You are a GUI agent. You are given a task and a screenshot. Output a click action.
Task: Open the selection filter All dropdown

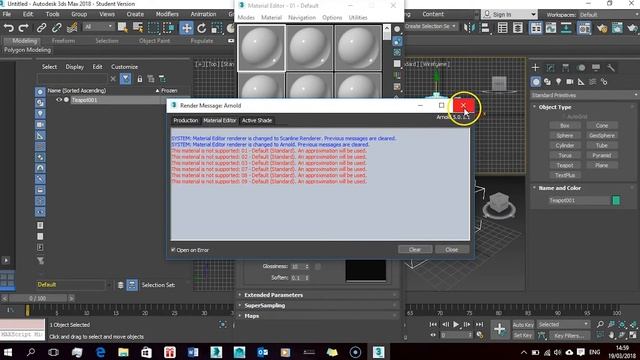(98, 27)
